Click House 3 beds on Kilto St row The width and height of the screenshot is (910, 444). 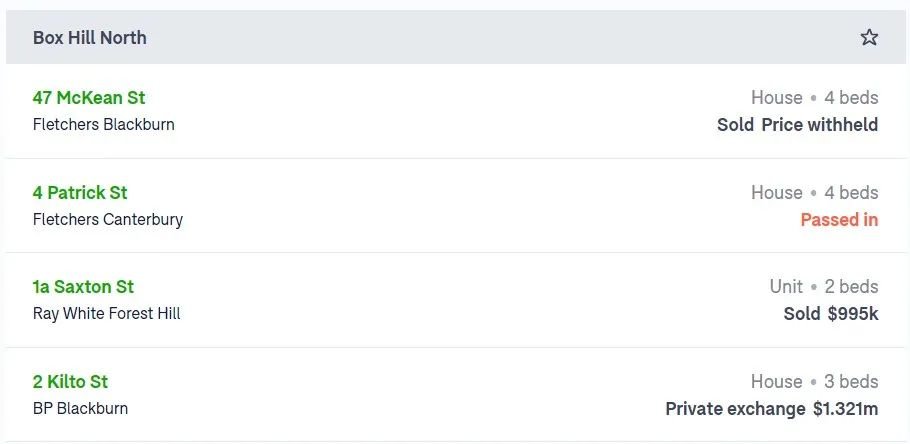(x=815, y=381)
